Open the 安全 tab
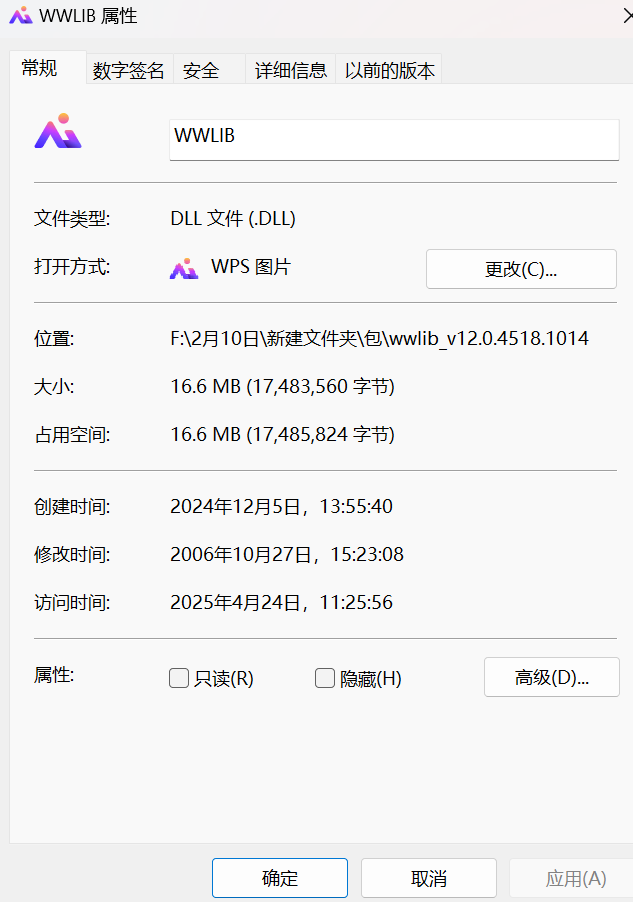Screen dimensions: 633x902 coord(209,70)
